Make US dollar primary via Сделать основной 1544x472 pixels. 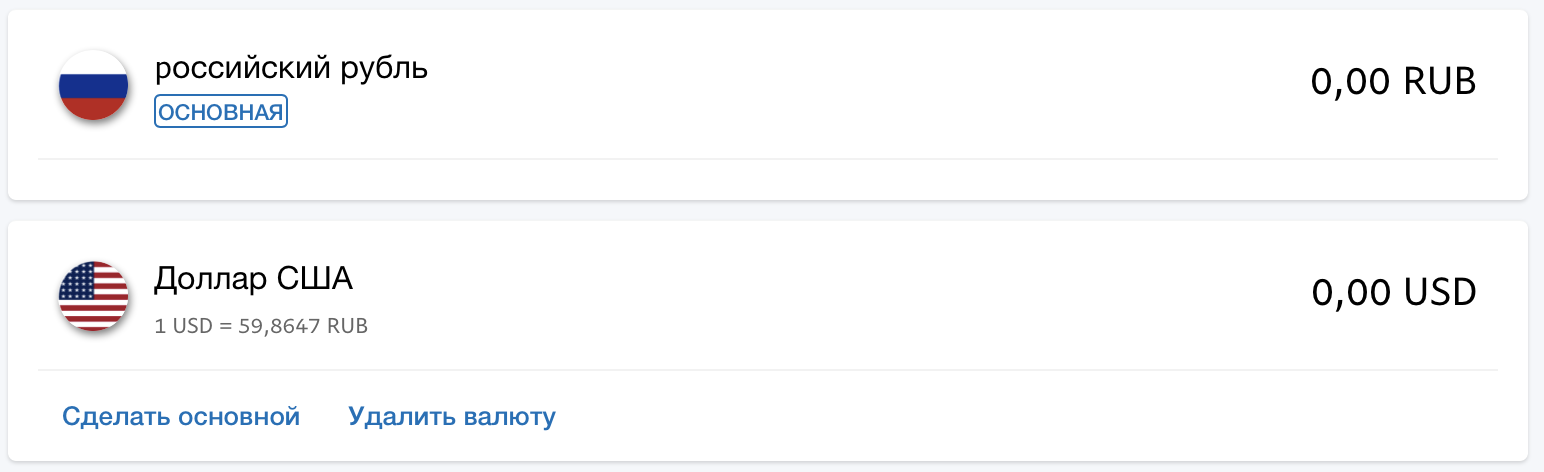coord(181,416)
